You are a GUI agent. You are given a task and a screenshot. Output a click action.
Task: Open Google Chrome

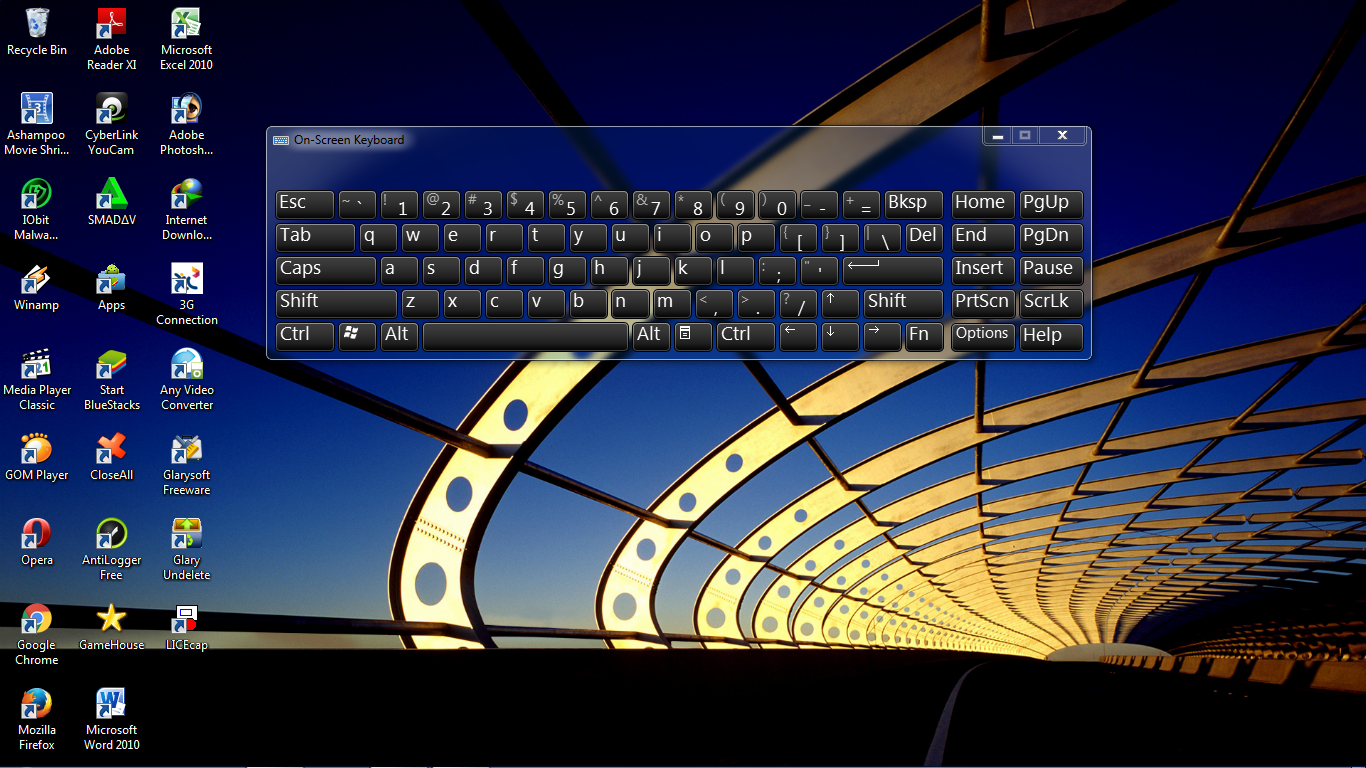37,622
